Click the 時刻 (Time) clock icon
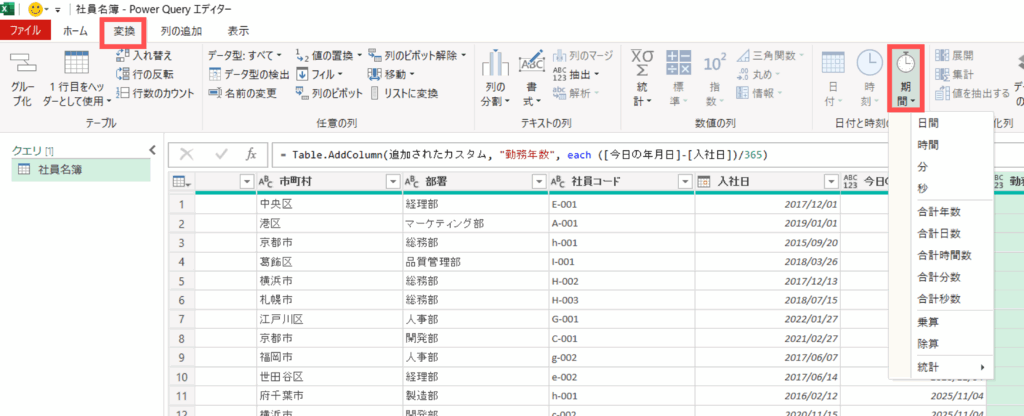The width and height of the screenshot is (1024, 416). click(x=868, y=68)
